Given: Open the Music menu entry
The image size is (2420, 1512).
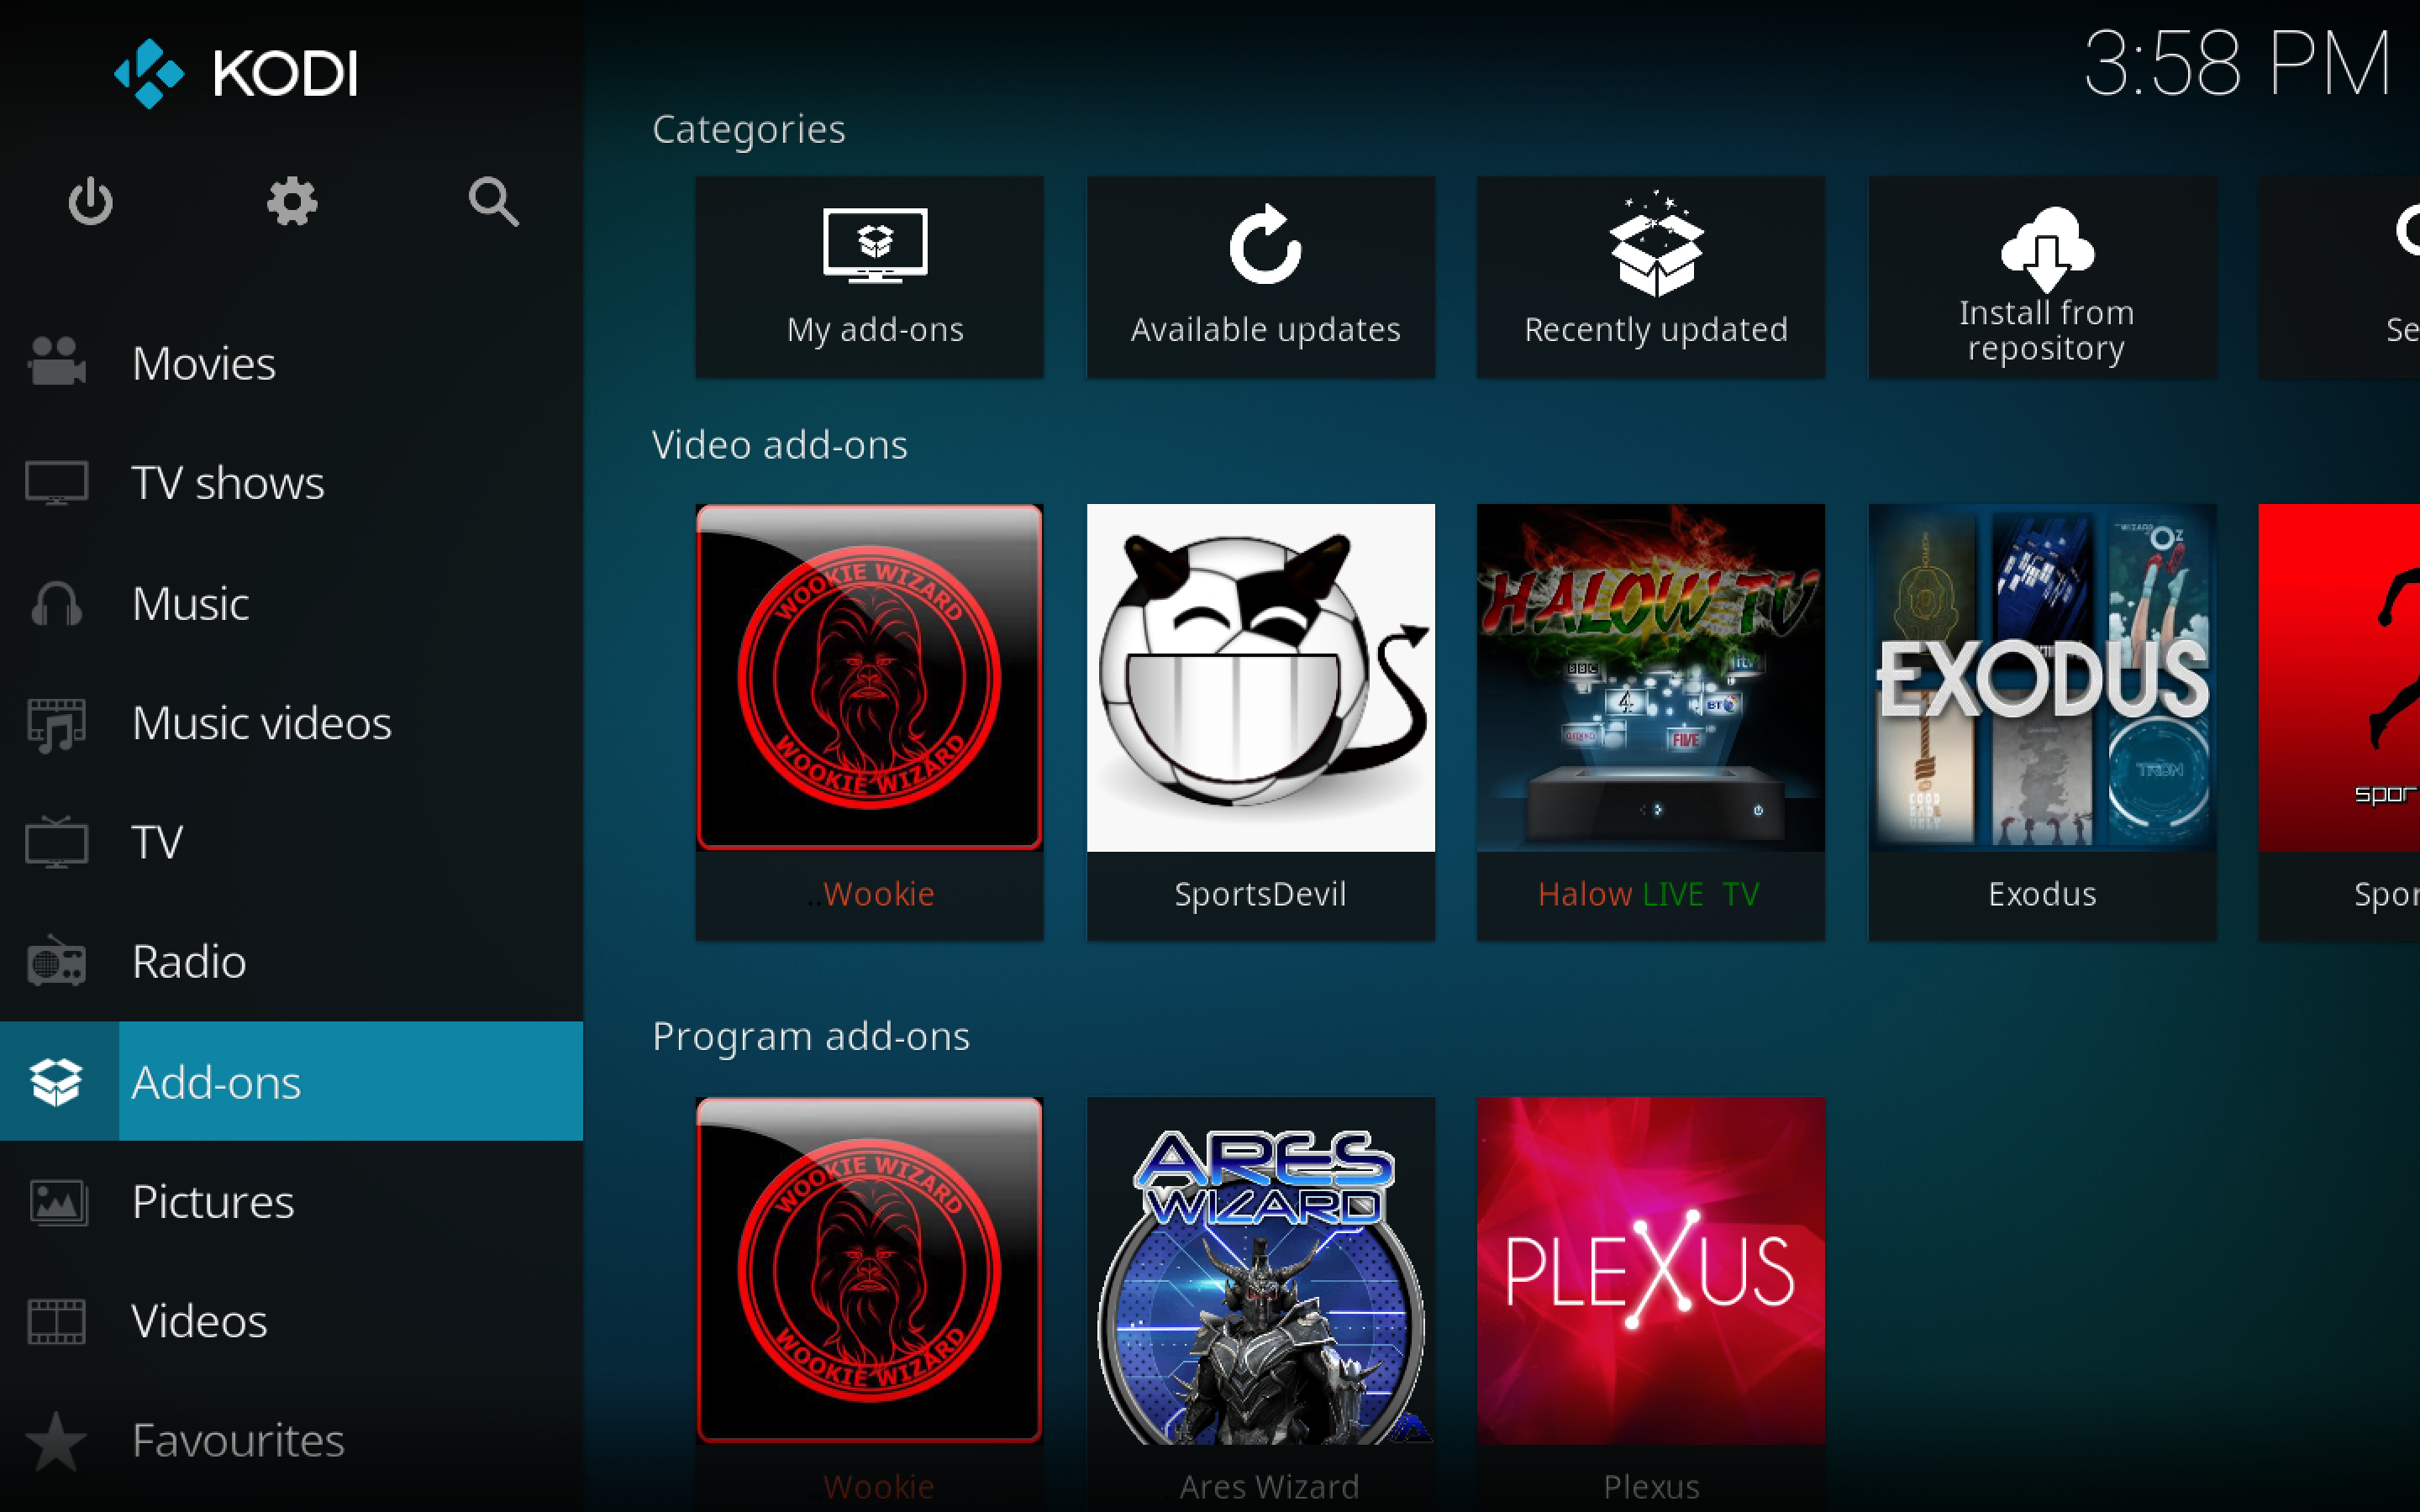Looking at the screenshot, I should coord(291,603).
